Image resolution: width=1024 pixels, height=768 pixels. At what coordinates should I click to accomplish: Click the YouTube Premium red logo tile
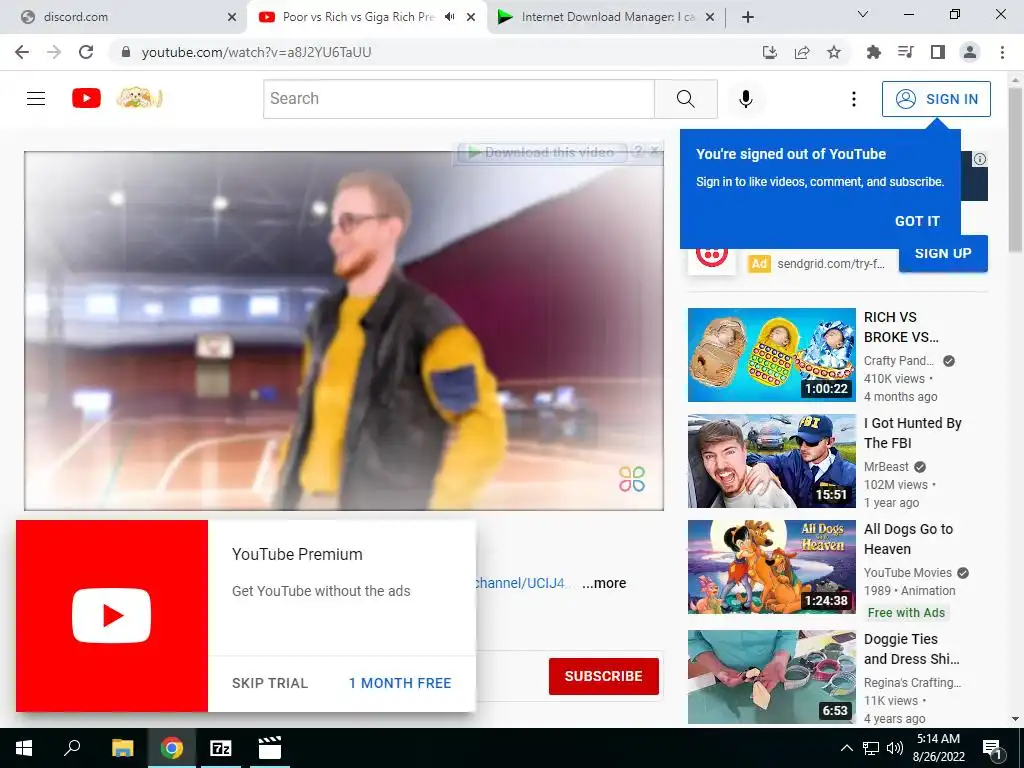112,616
